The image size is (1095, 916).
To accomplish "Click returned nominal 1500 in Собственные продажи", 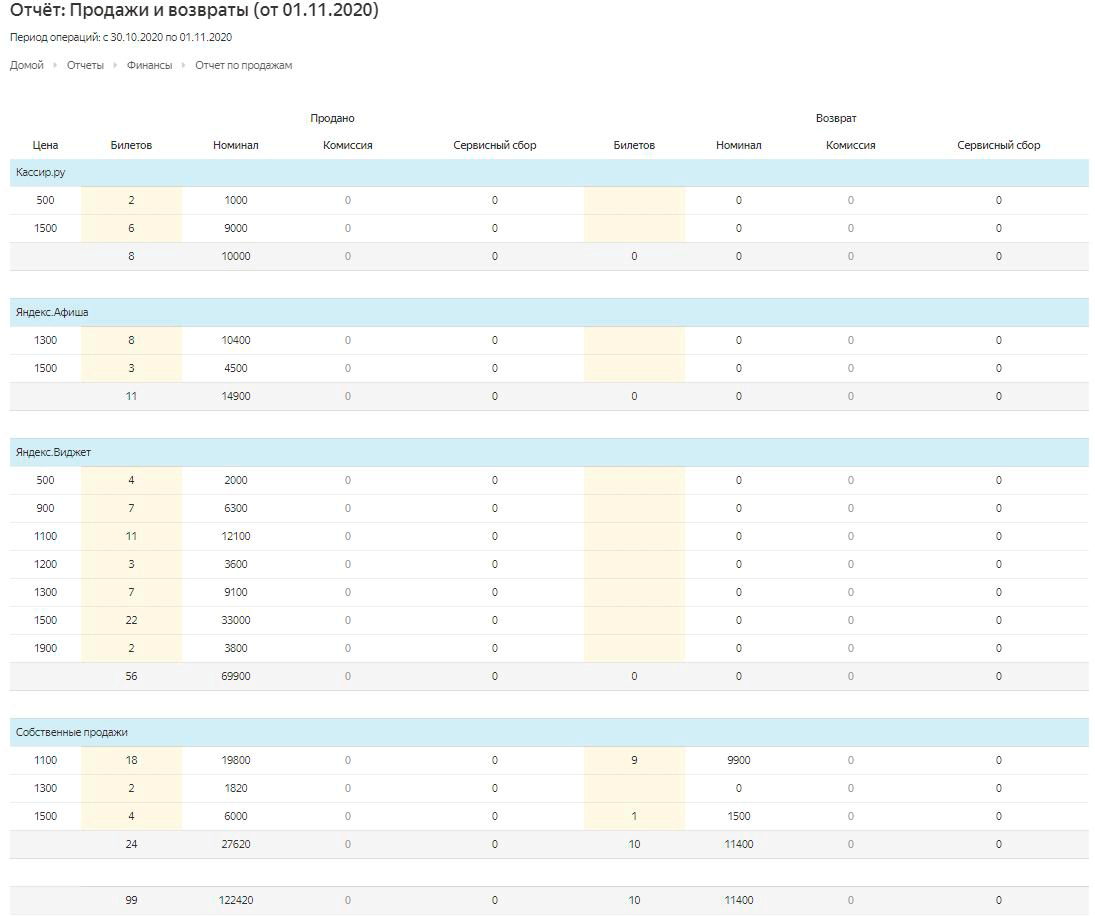I will (x=739, y=816).
